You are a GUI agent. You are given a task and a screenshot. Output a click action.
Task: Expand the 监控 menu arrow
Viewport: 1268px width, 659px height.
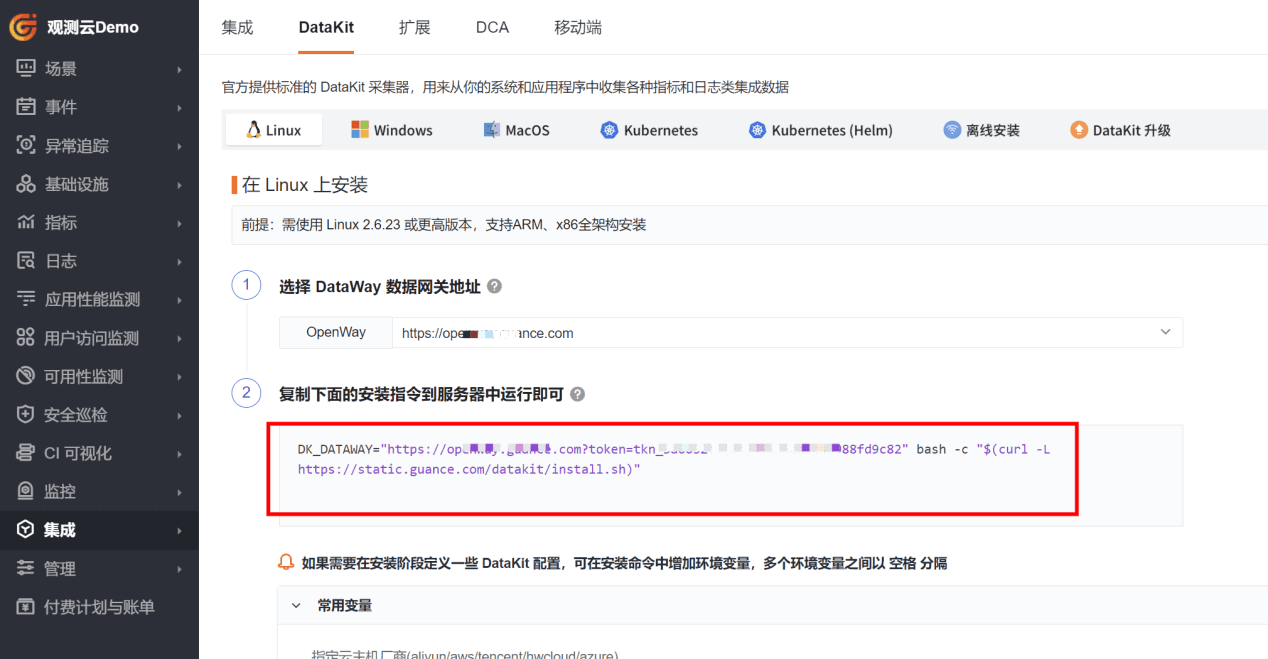pyautogui.click(x=180, y=491)
